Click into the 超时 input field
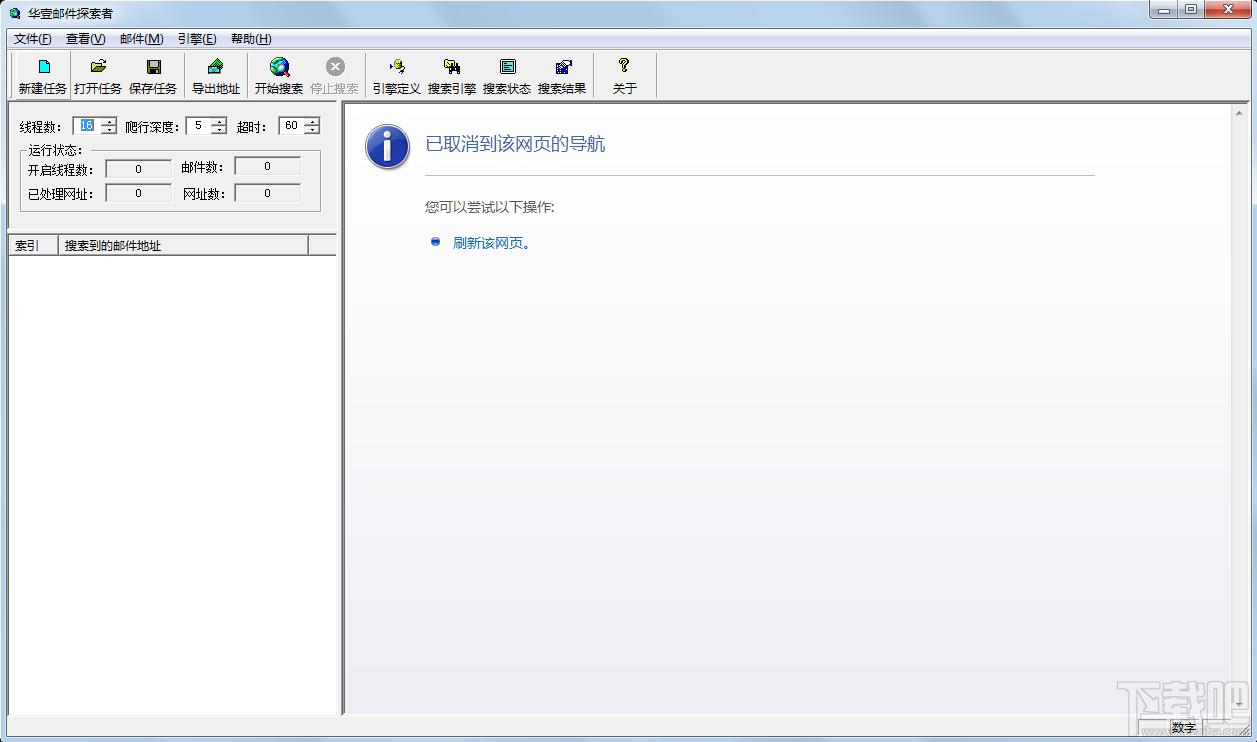The height and width of the screenshot is (742, 1257). (x=291, y=126)
